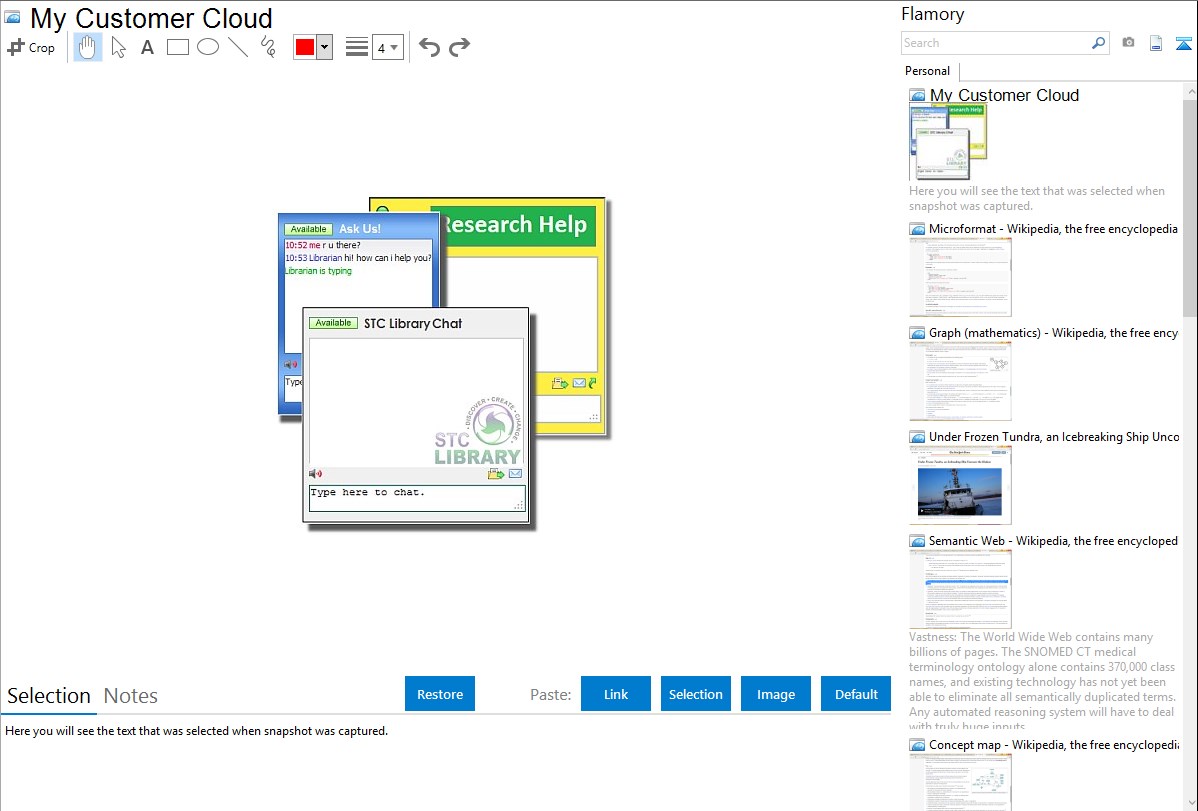The height and width of the screenshot is (811, 1198).
Task: Open the color picker dropdown arrow
Action: [x=324, y=47]
